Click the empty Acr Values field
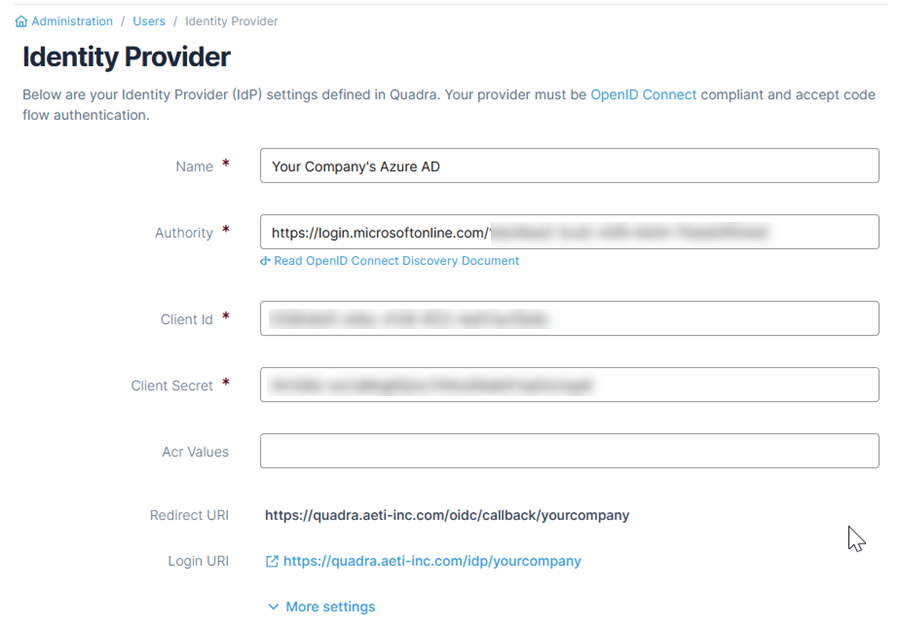The height and width of the screenshot is (627, 900). tap(569, 451)
